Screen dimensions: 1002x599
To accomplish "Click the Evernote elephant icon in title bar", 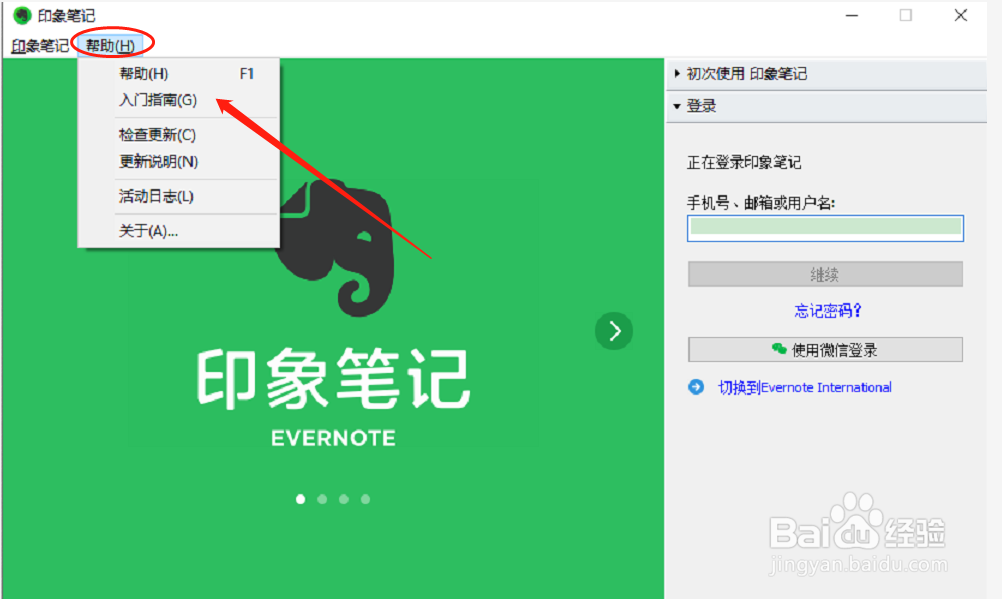I will pyautogui.click(x=22, y=15).
